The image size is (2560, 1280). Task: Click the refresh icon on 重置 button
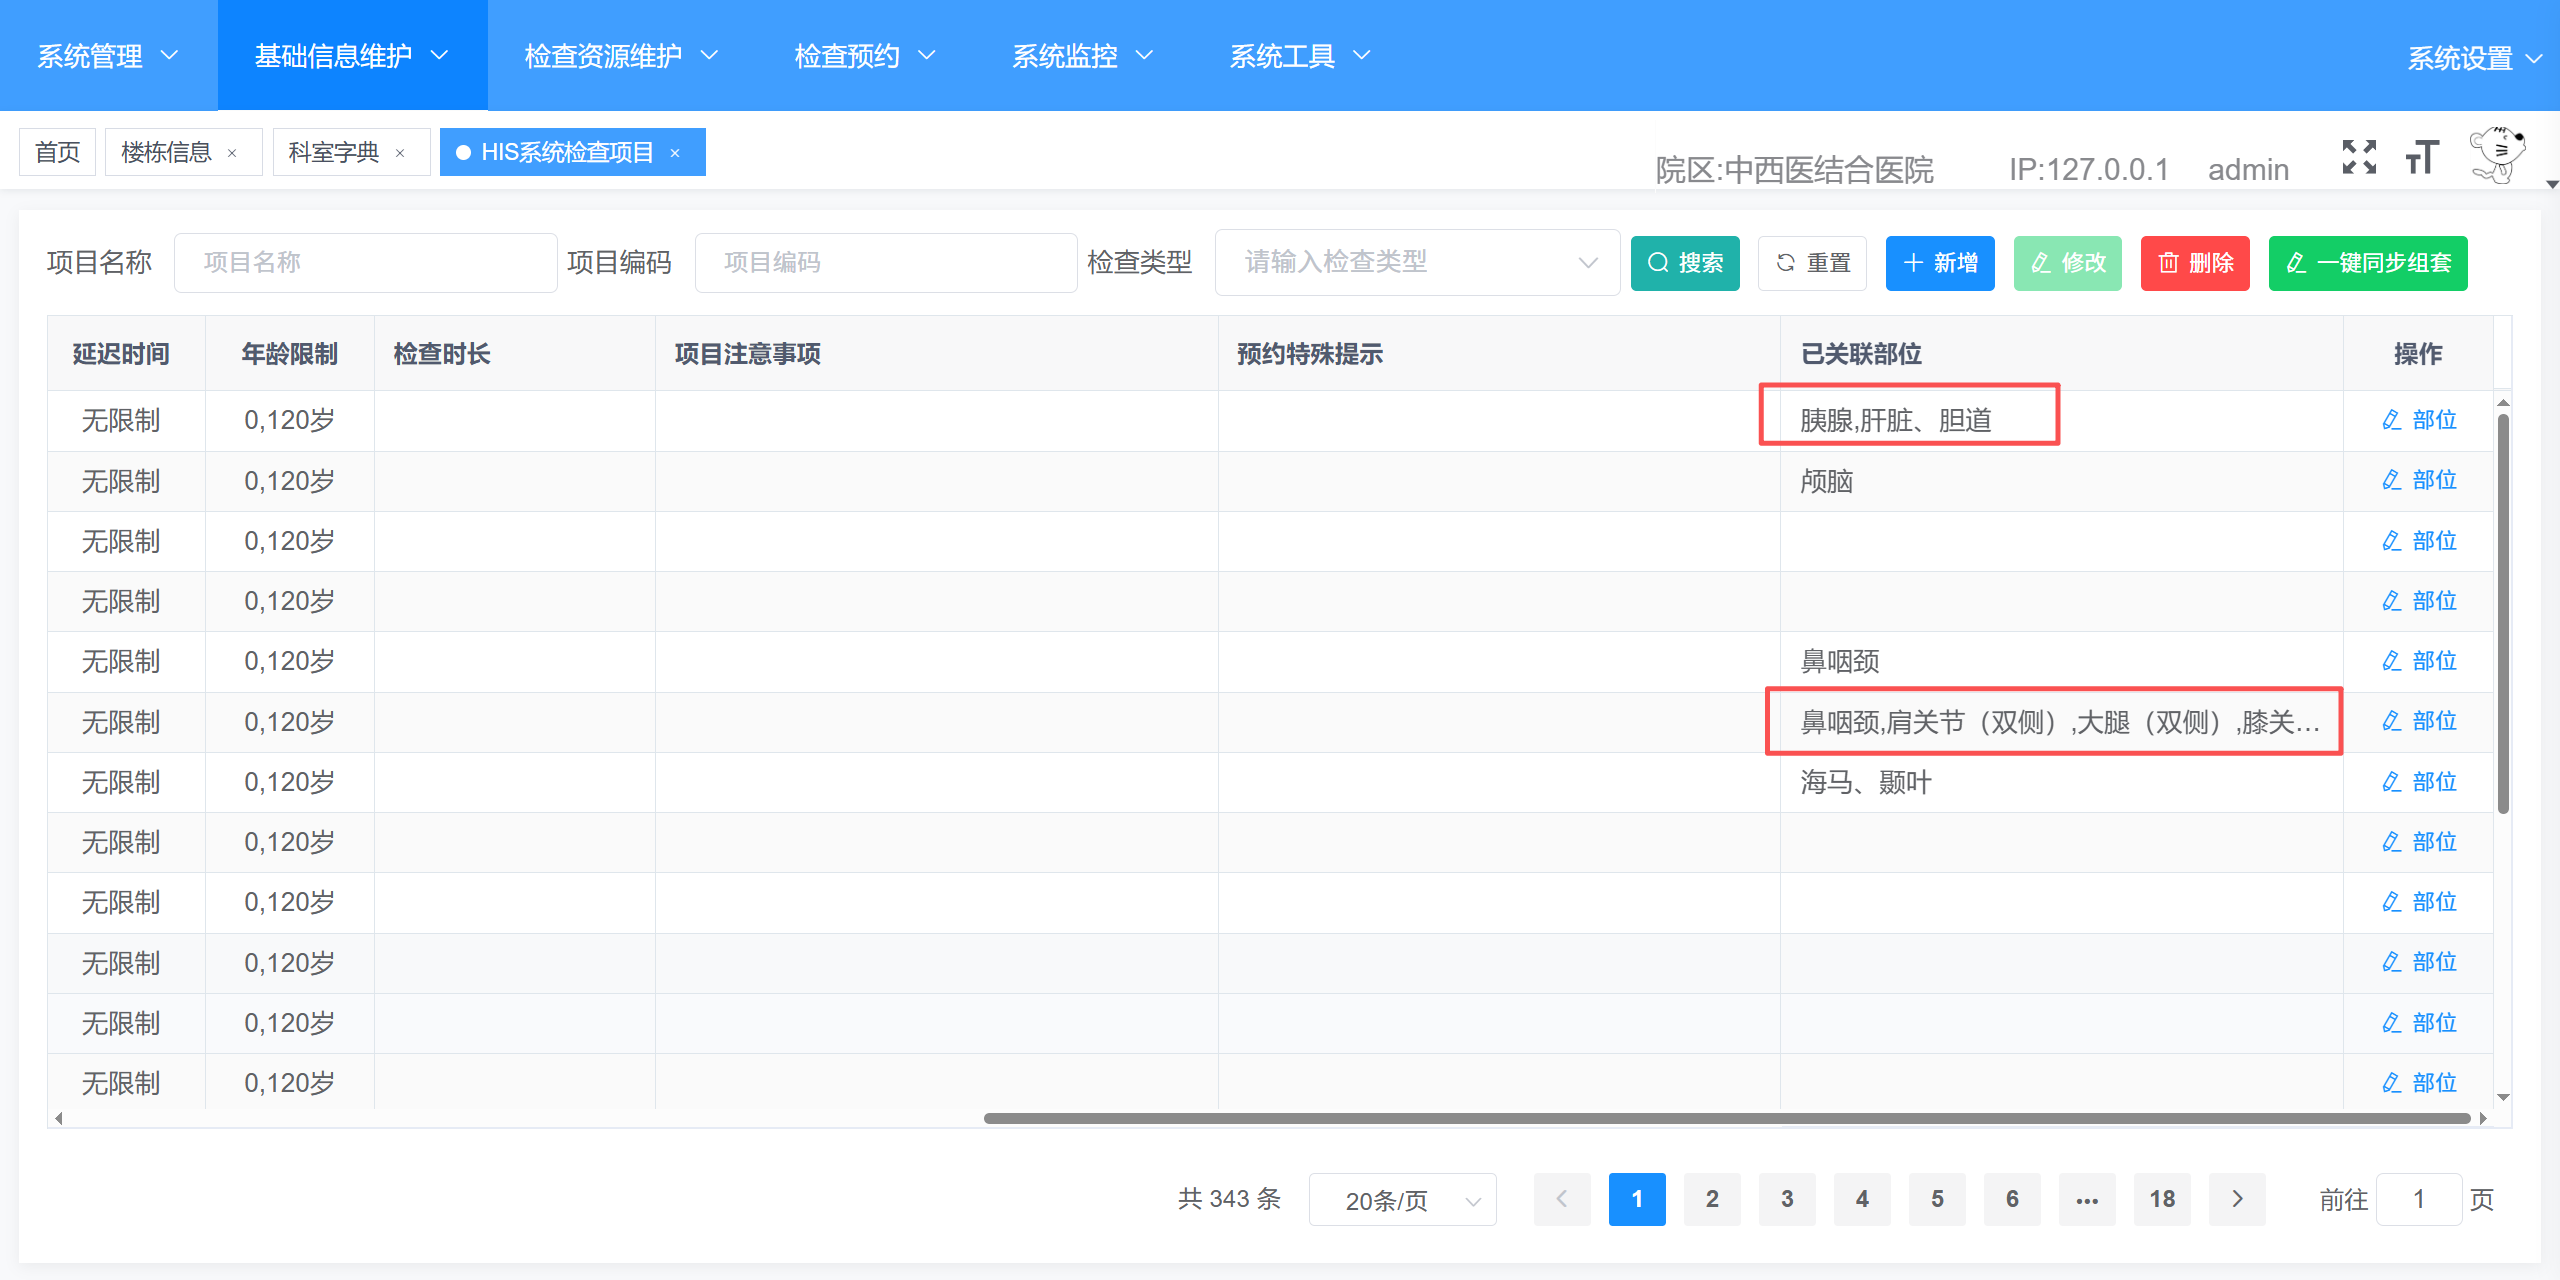pos(1786,263)
